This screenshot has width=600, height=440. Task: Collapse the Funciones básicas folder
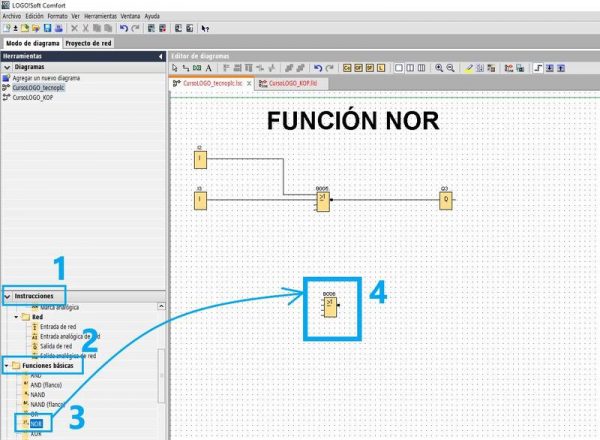click(x=8, y=366)
